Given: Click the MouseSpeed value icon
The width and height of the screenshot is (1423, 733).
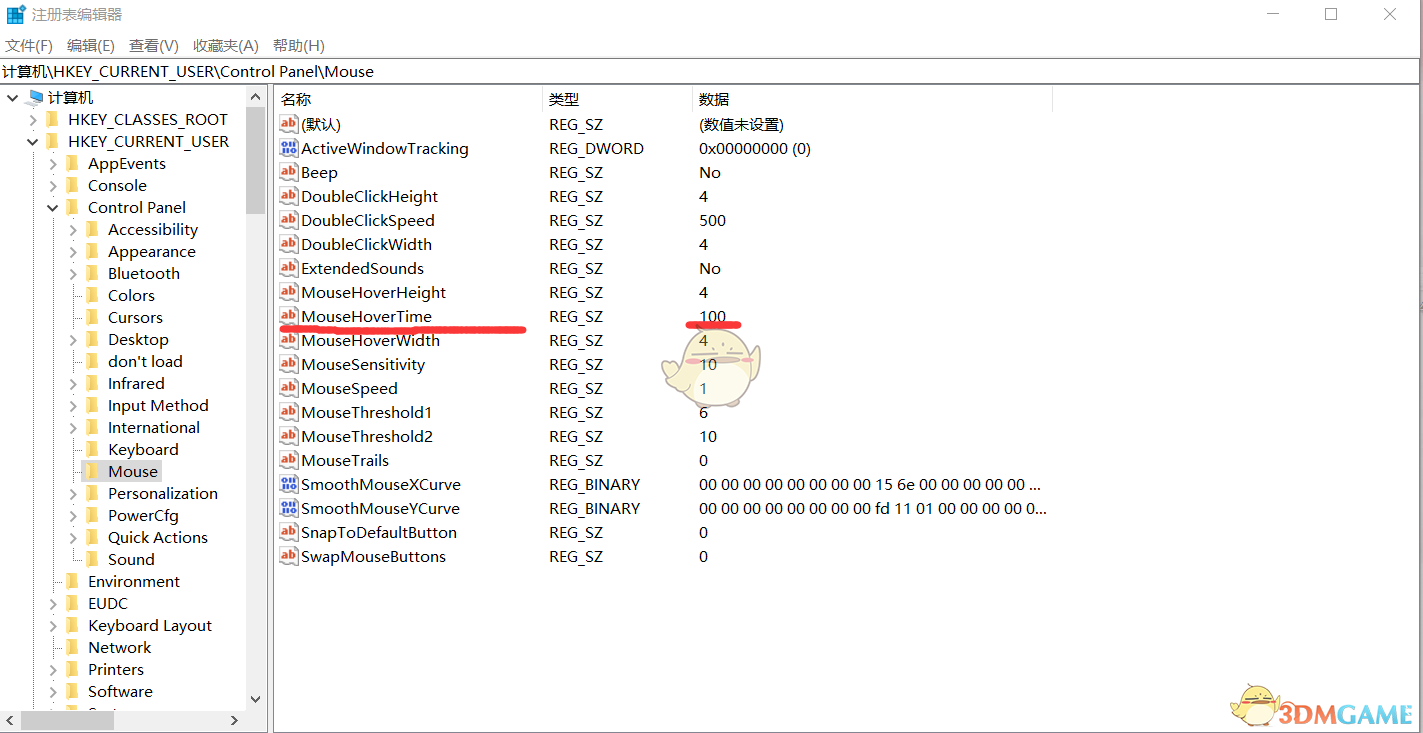Looking at the screenshot, I should pos(289,388).
